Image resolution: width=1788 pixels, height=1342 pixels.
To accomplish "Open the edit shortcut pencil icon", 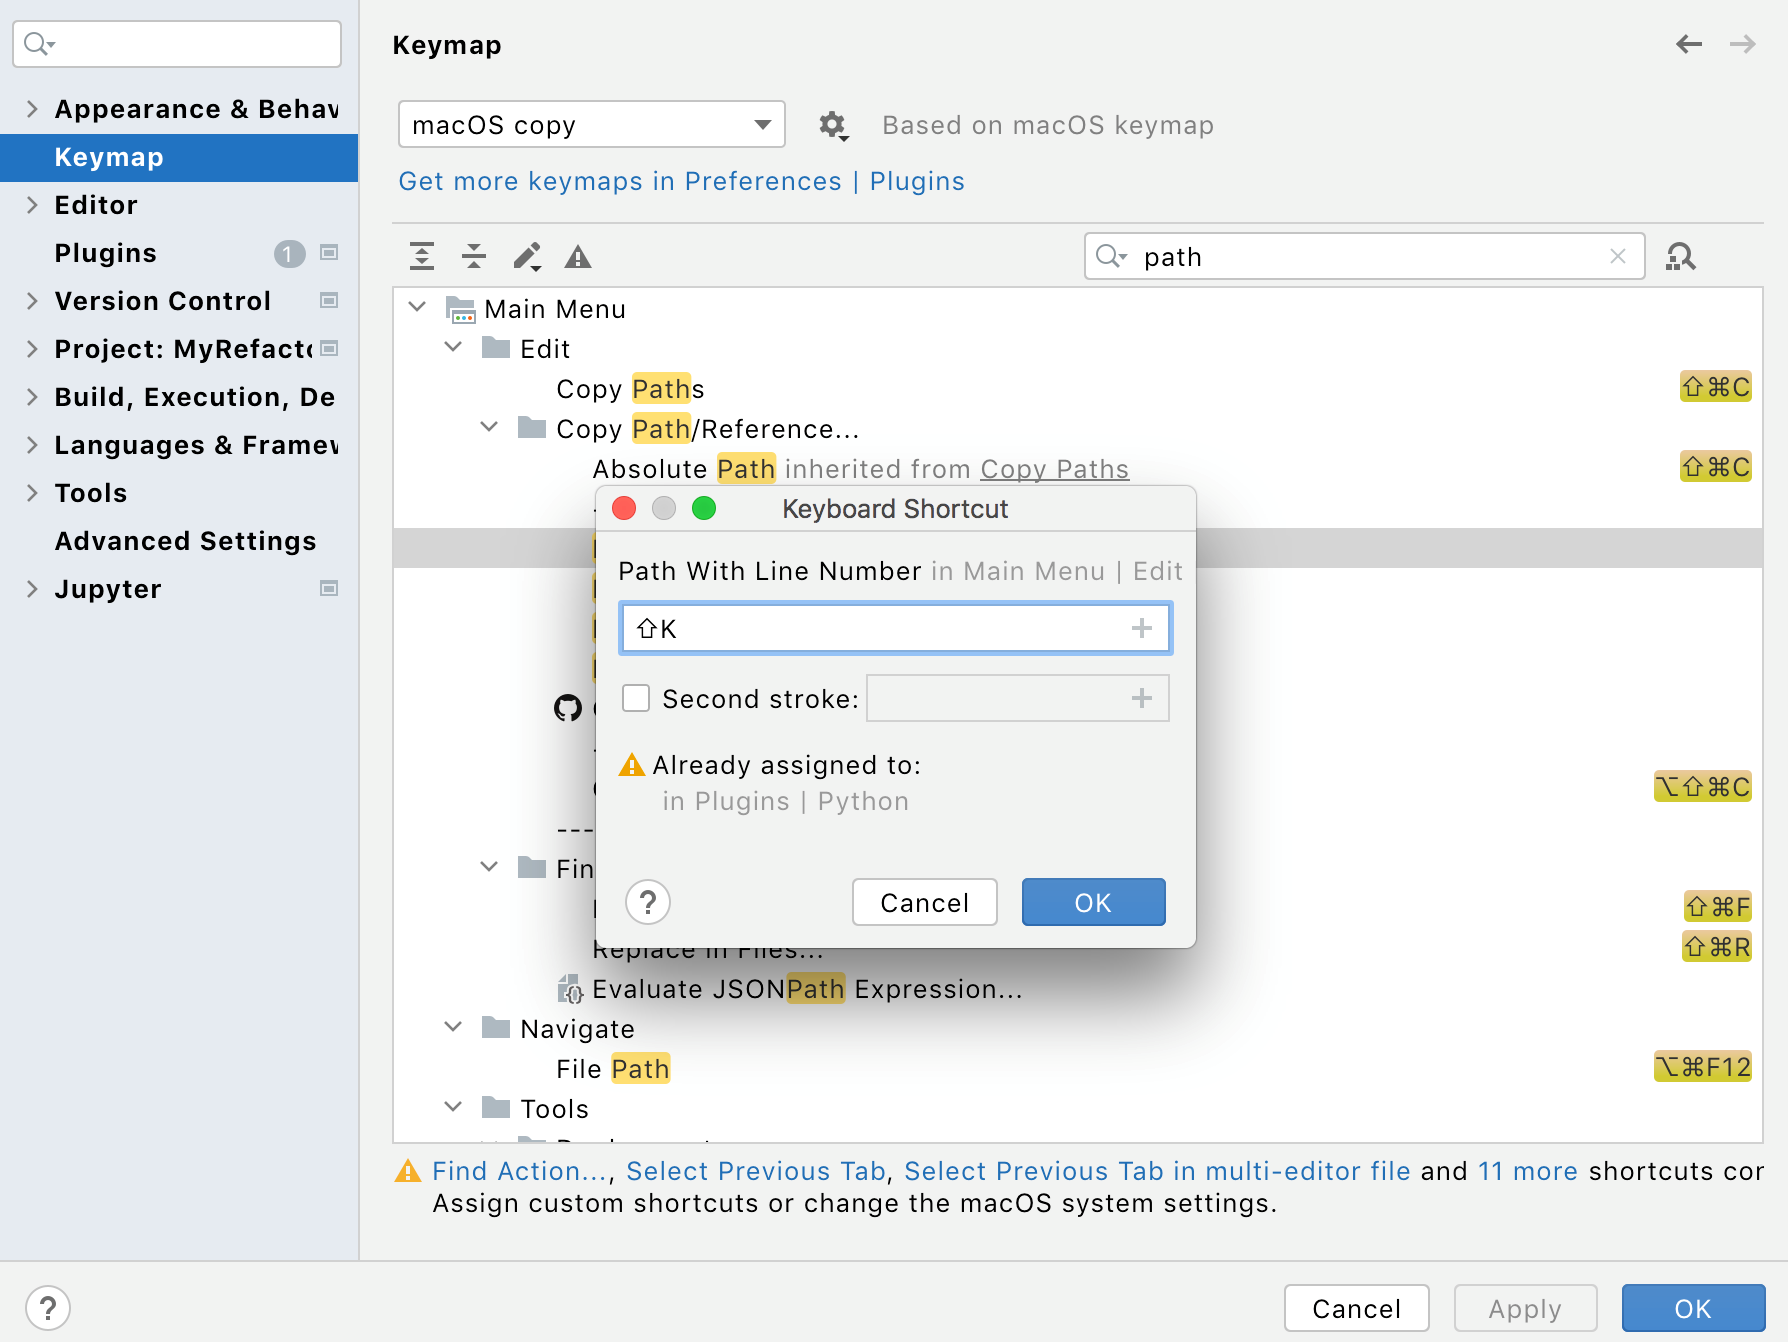I will tap(527, 257).
